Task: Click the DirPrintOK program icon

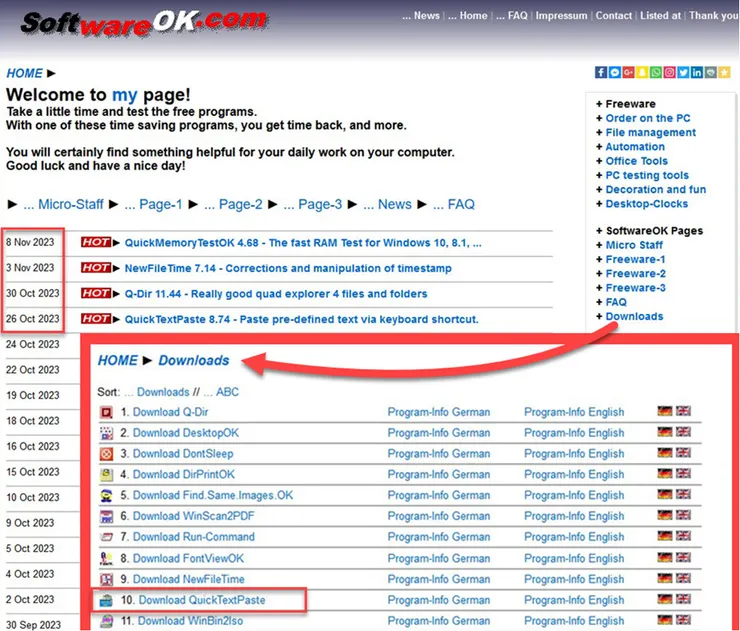Action: click(x=106, y=475)
